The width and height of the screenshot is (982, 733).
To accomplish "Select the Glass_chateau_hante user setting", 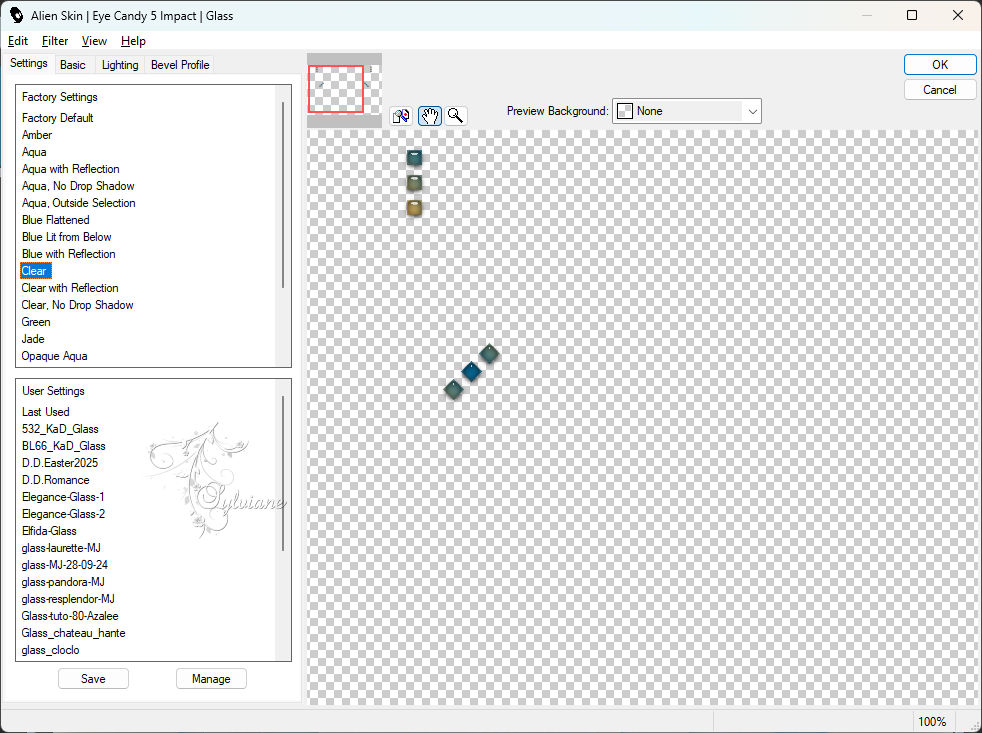I will 73,632.
